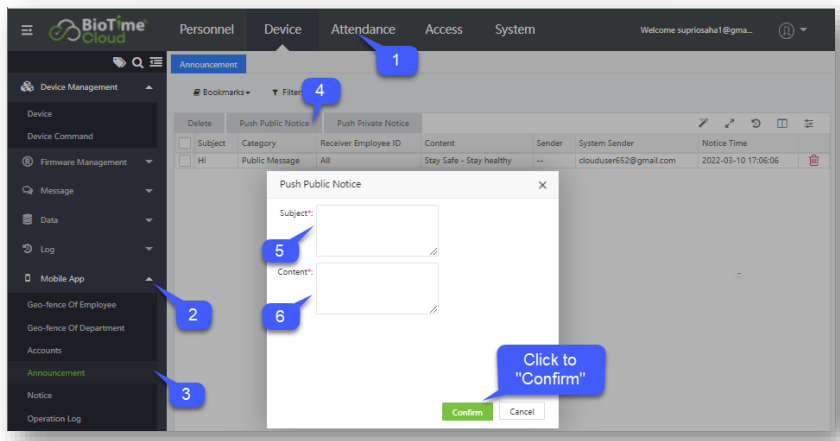
Task: Click the magic wand icon in table toolbar
Action: pyautogui.click(x=704, y=123)
